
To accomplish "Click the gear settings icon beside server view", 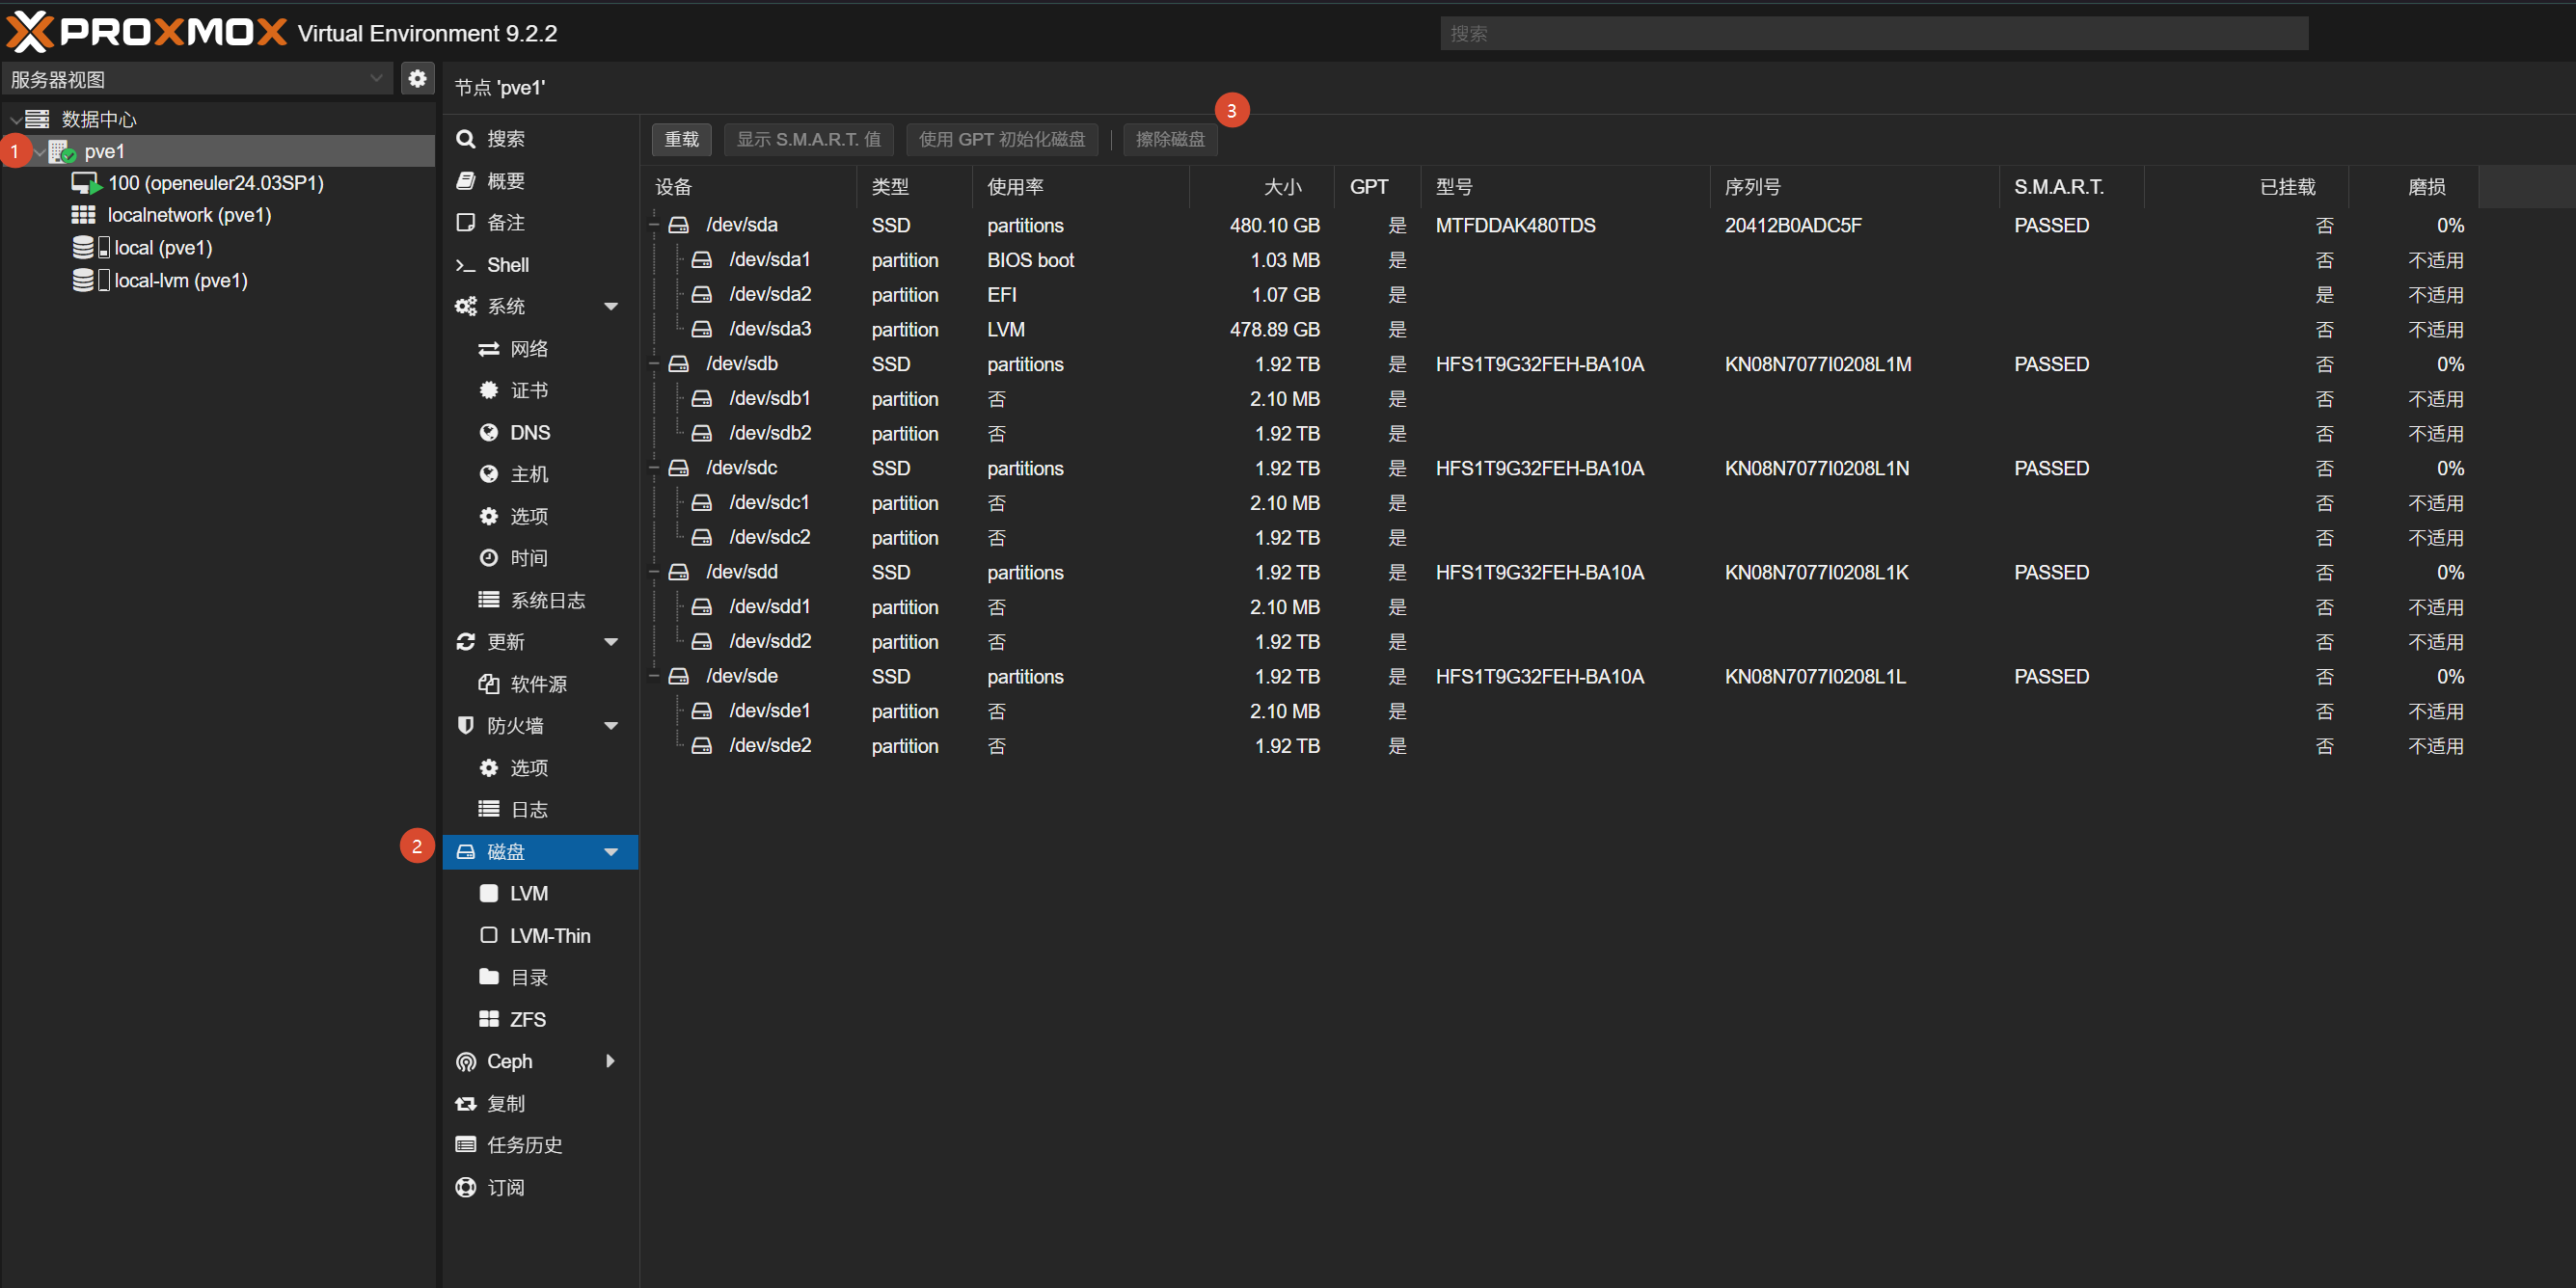I will (417, 78).
